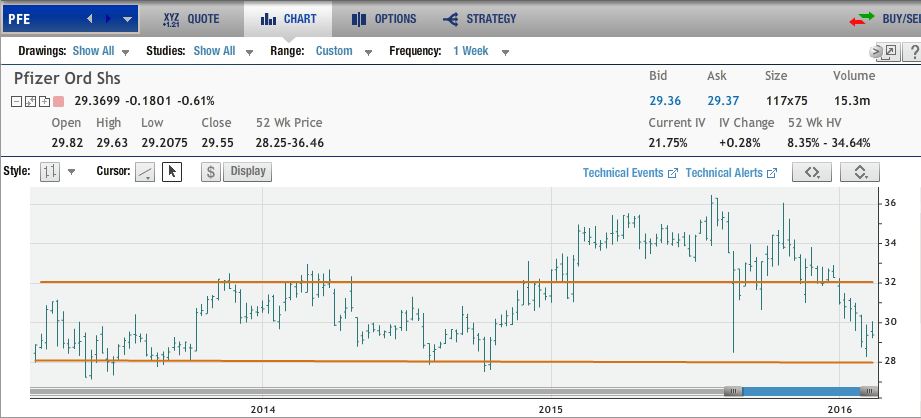Click the right handle of time range slider
This screenshot has height=418, width=921.
(x=868, y=391)
